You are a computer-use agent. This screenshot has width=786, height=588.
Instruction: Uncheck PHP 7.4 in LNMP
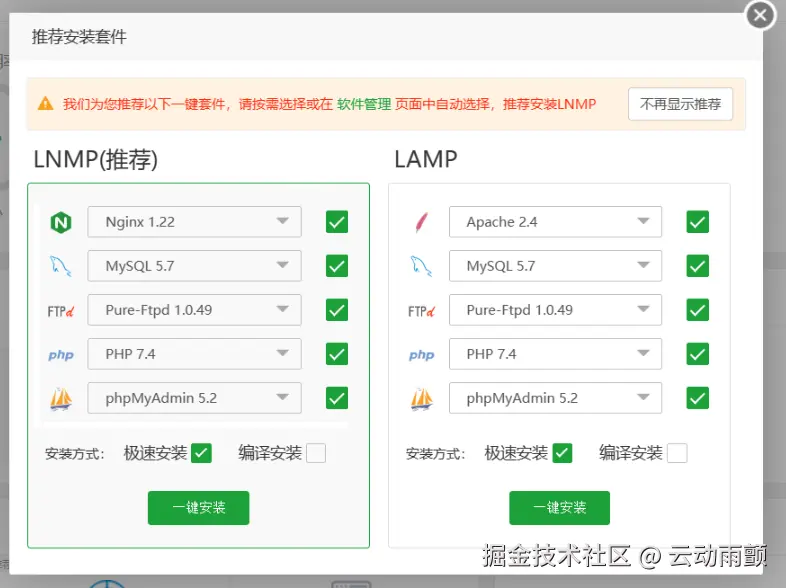[x=337, y=354]
